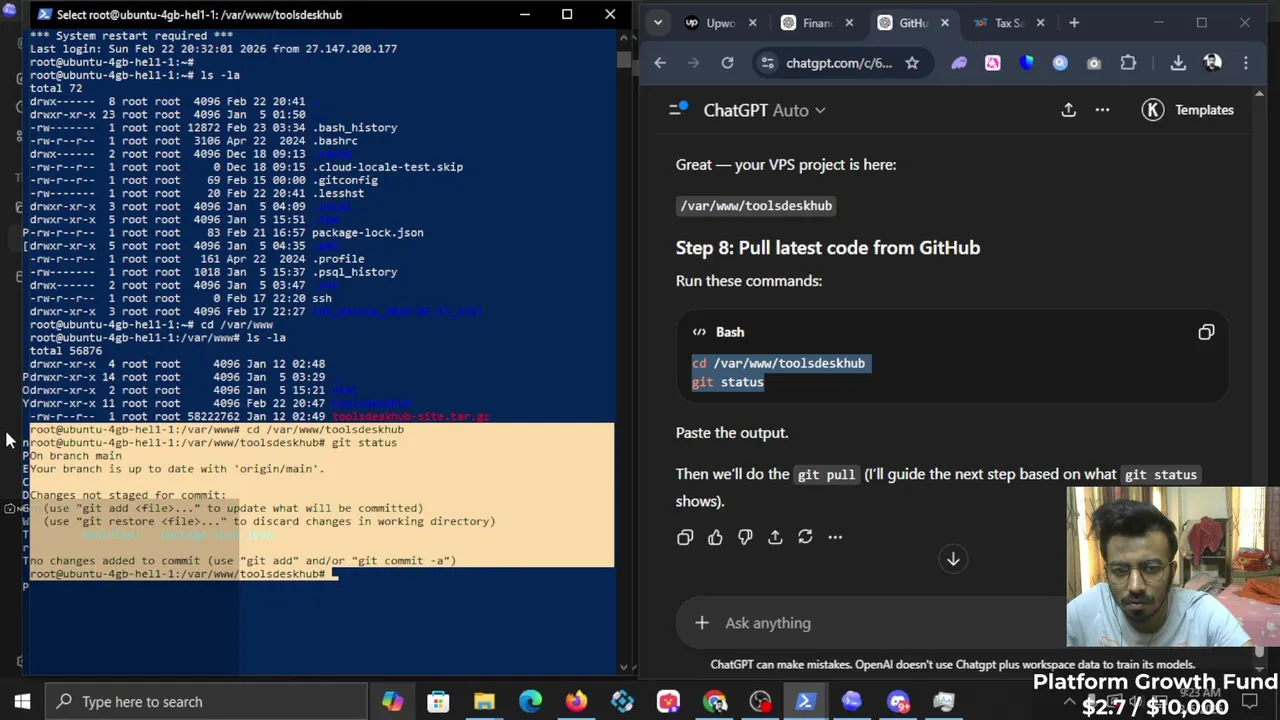Screen dimensions: 1280x720
Task: Open the camera screenshot extension
Action: coord(1094,63)
